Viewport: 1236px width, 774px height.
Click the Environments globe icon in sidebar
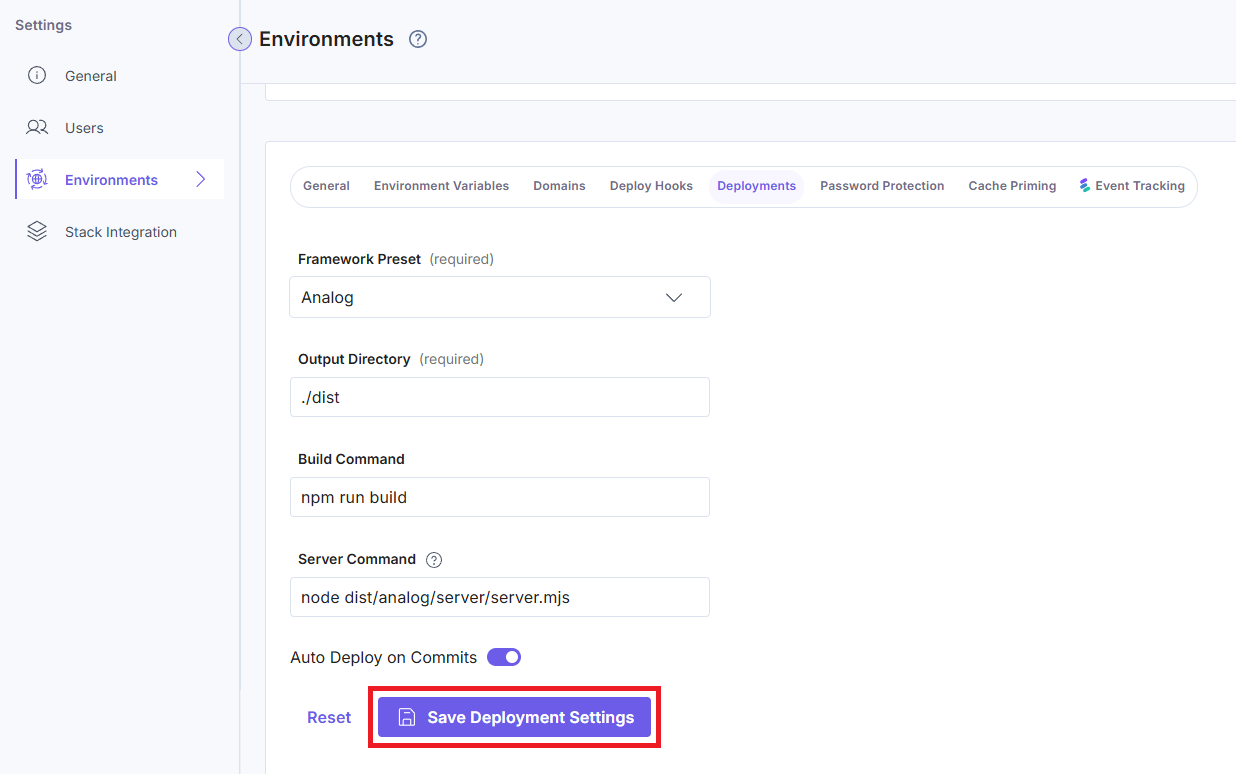tap(37, 180)
